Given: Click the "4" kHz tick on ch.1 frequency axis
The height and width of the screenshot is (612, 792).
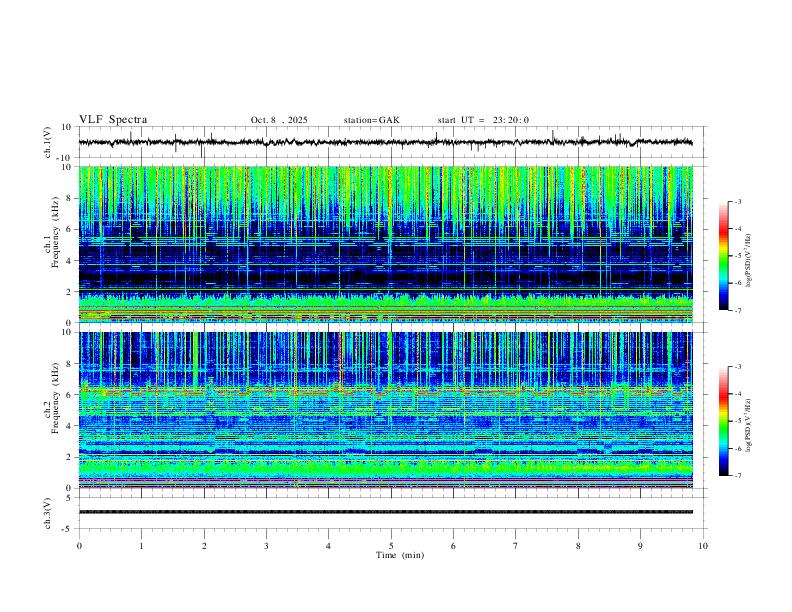Looking at the screenshot, I should (70, 261).
